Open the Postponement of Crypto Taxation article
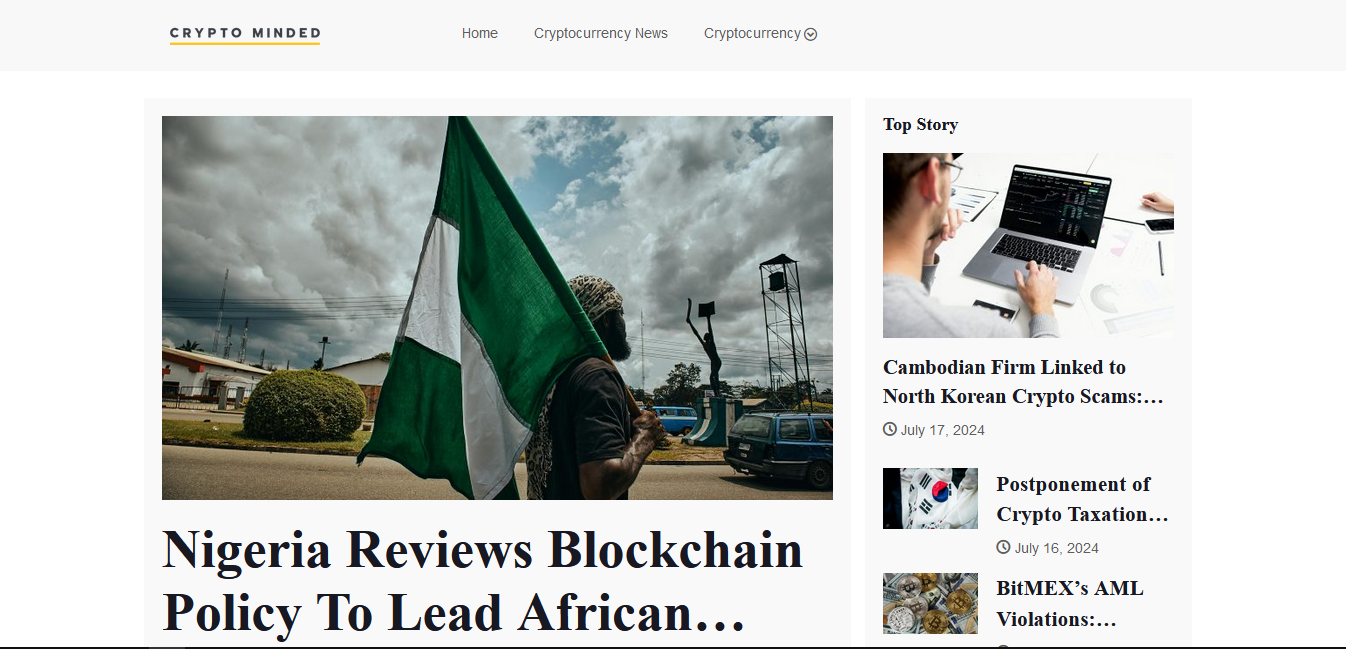 (x=1082, y=499)
